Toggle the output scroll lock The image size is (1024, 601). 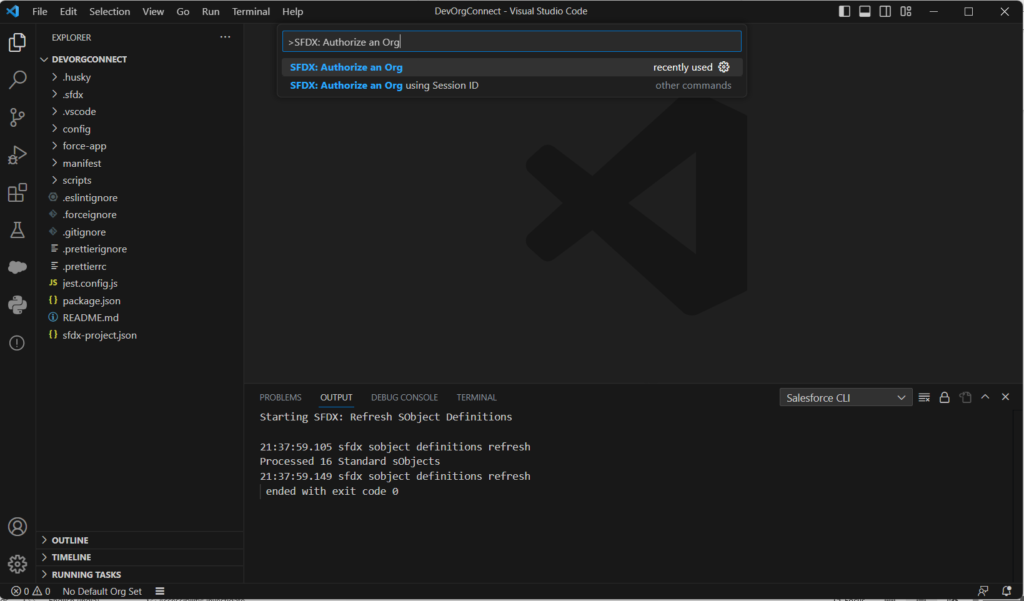click(944, 397)
